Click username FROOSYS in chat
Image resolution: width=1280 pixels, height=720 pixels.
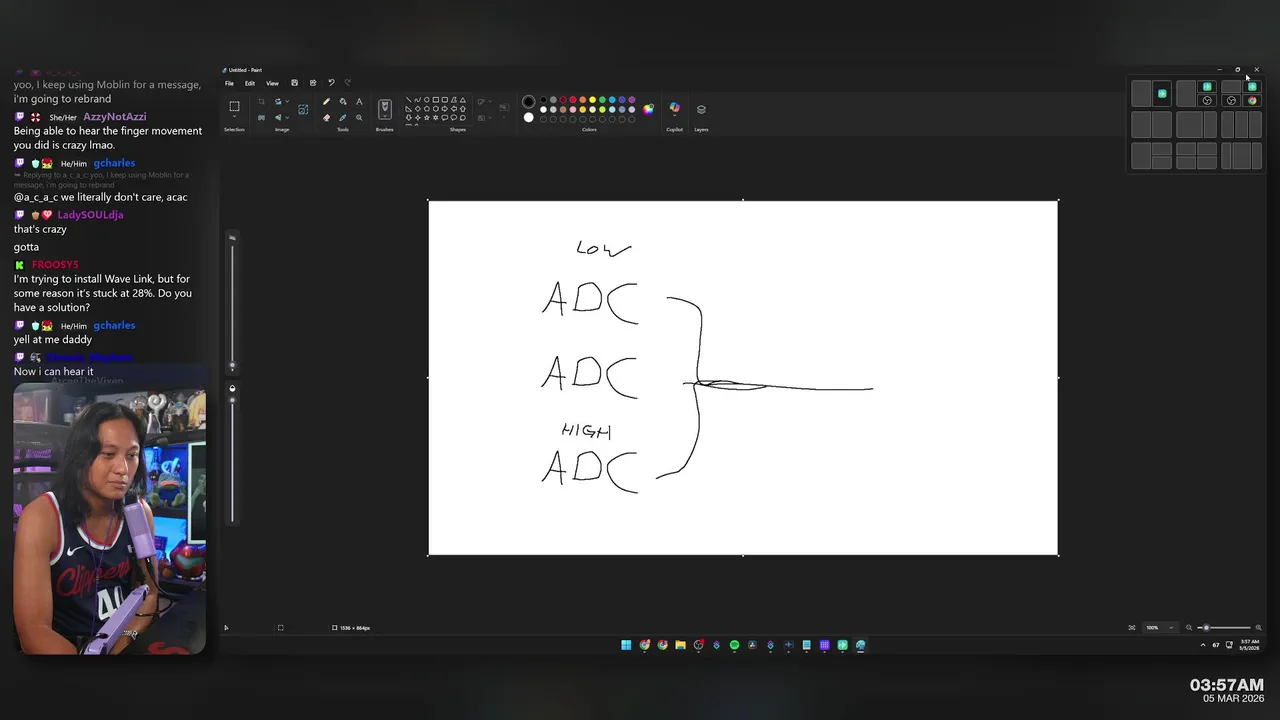pyautogui.click(x=55, y=265)
